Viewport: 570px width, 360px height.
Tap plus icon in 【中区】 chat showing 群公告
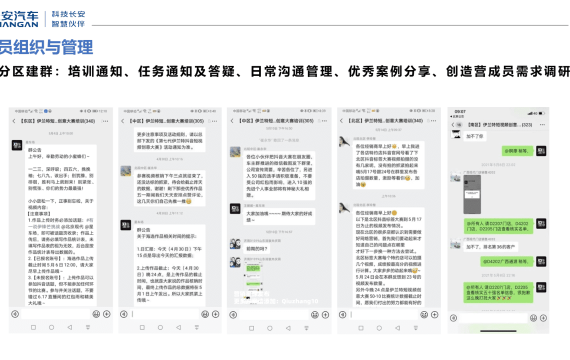(x=216, y=314)
